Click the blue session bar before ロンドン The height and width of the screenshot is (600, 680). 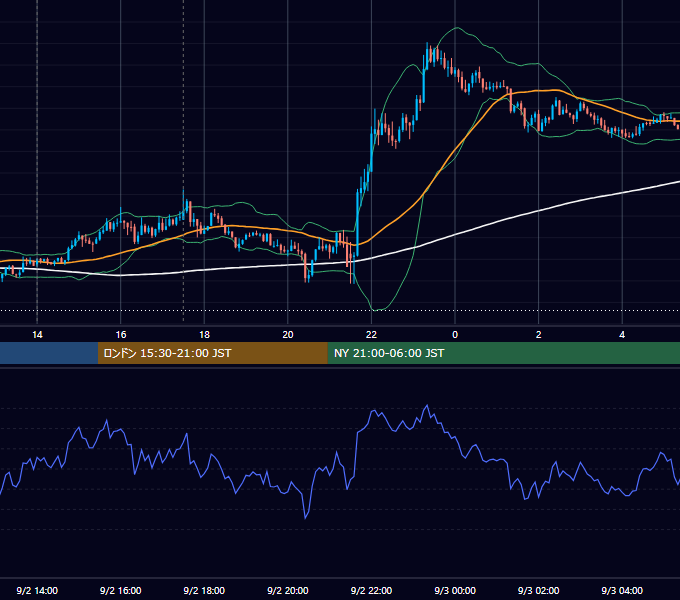click(49, 353)
